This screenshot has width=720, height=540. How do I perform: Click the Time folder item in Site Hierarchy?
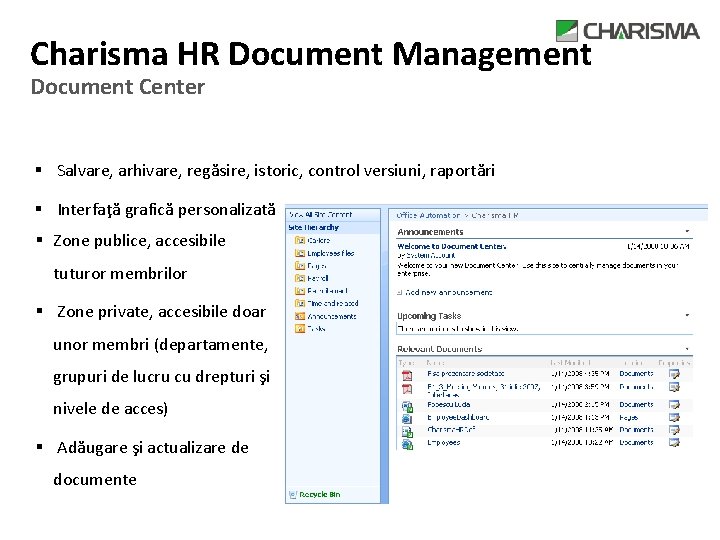333,304
